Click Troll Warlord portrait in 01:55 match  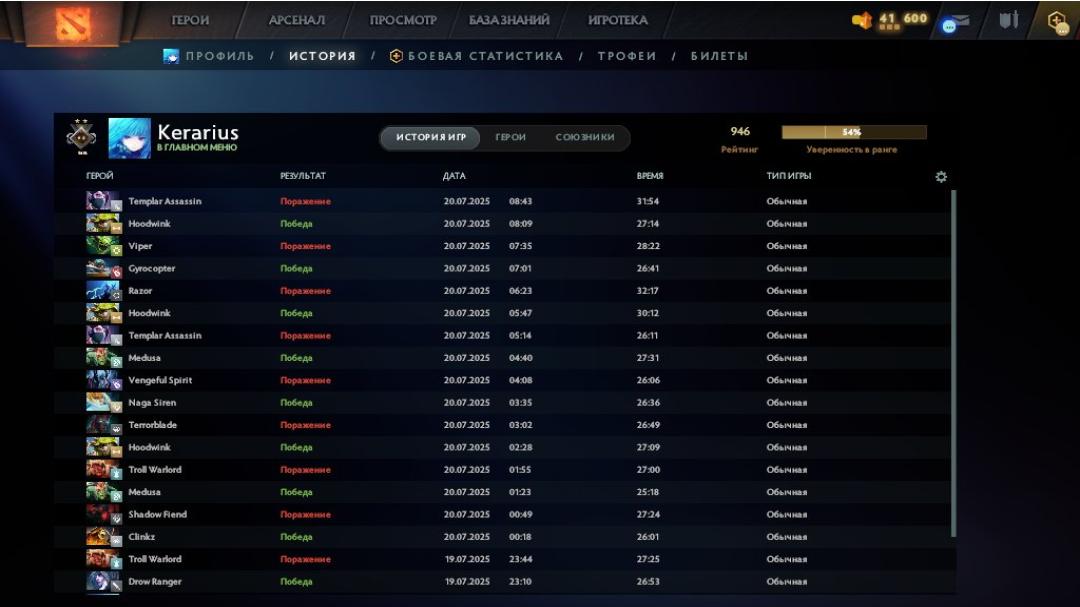coord(103,470)
